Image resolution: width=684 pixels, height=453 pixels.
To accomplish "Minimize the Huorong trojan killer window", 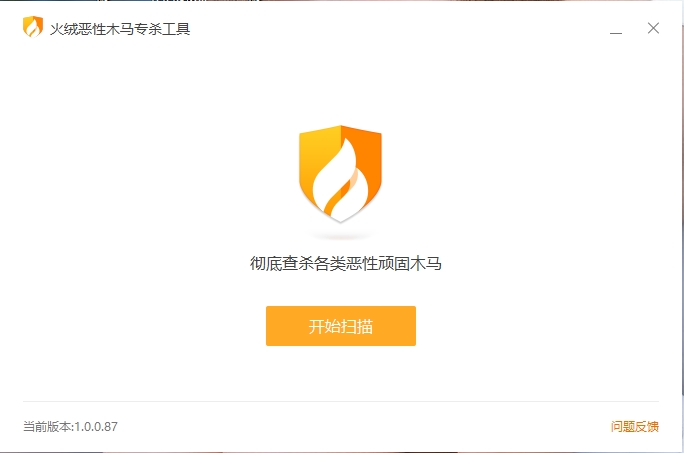I will tap(616, 29).
